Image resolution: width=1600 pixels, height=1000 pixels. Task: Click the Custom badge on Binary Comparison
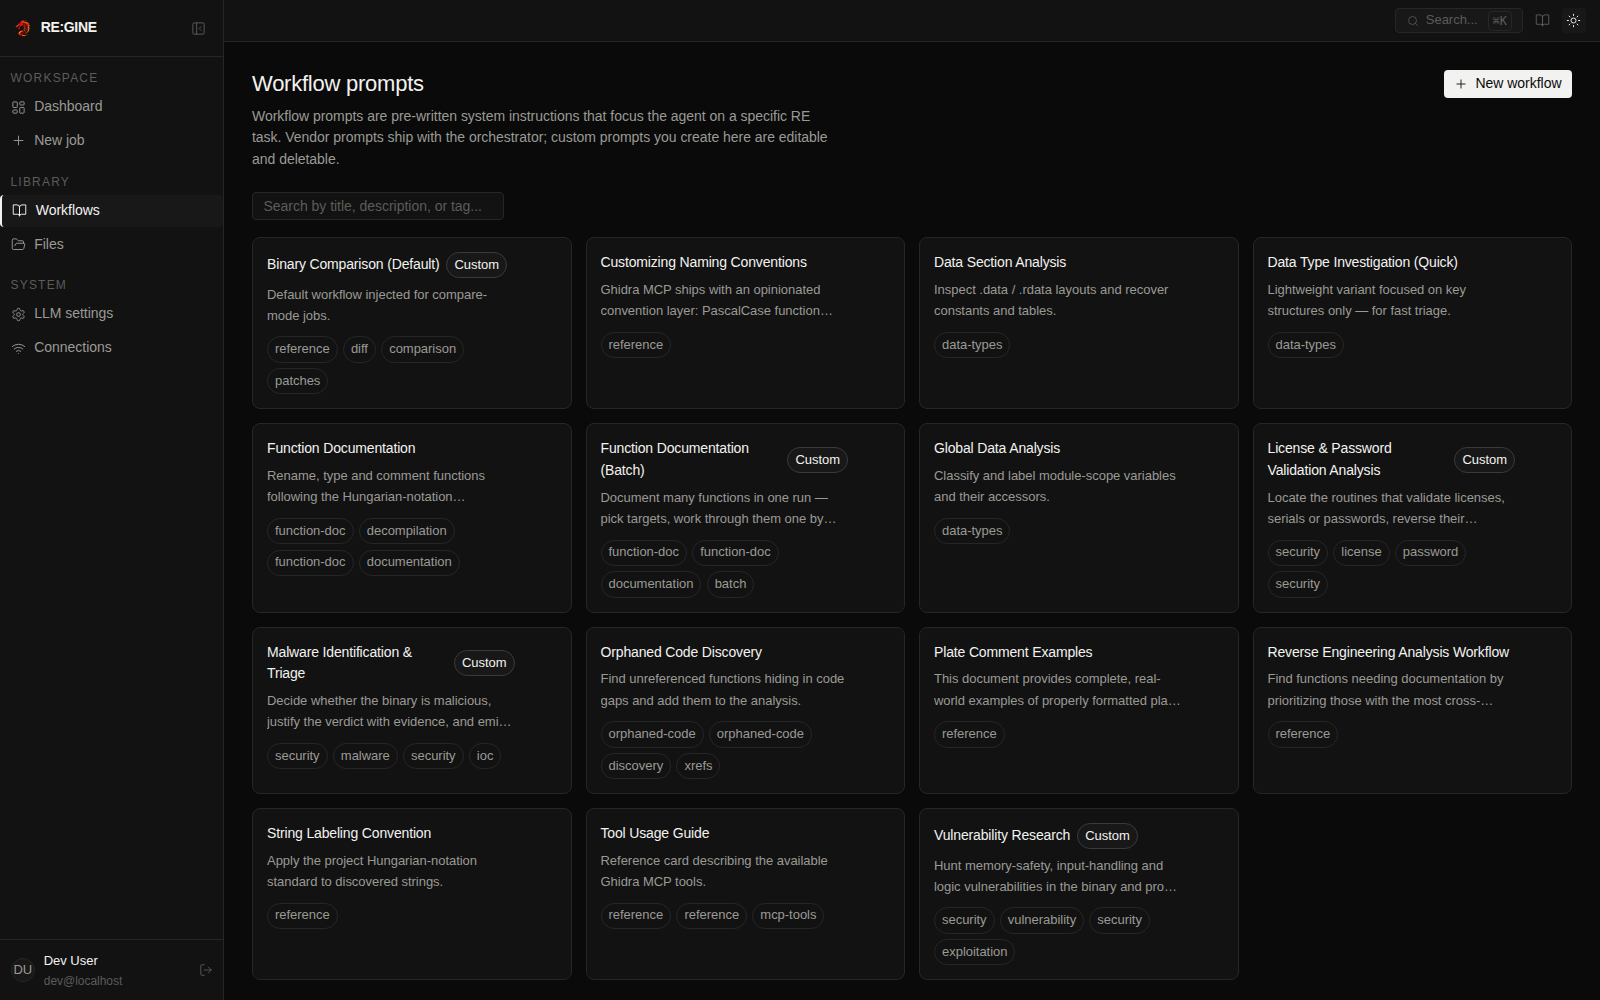[476, 265]
